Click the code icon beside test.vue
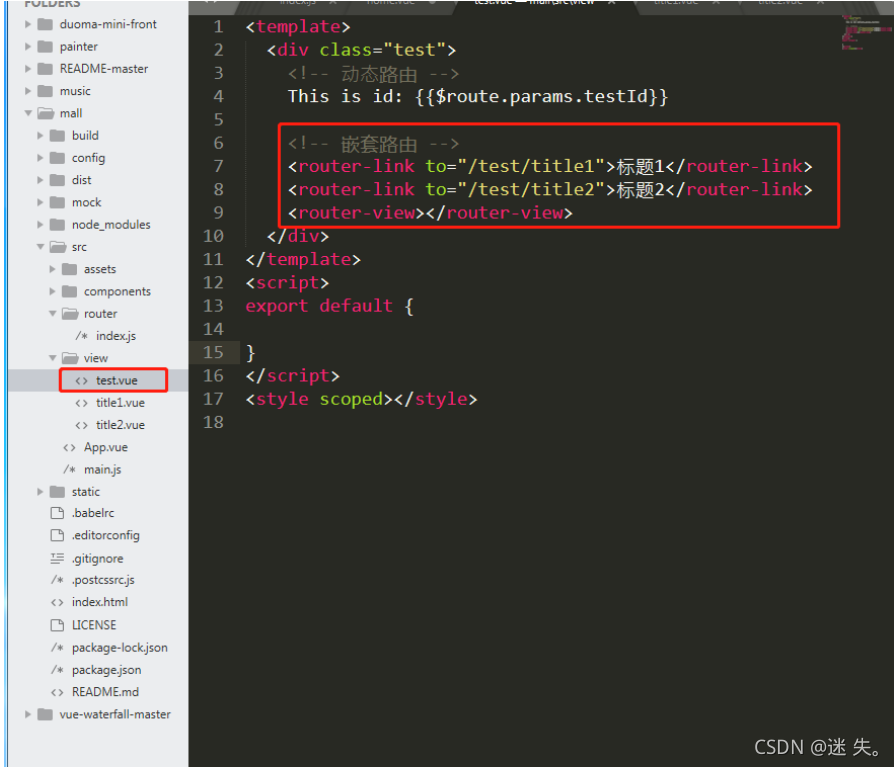 (x=82, y=381)
